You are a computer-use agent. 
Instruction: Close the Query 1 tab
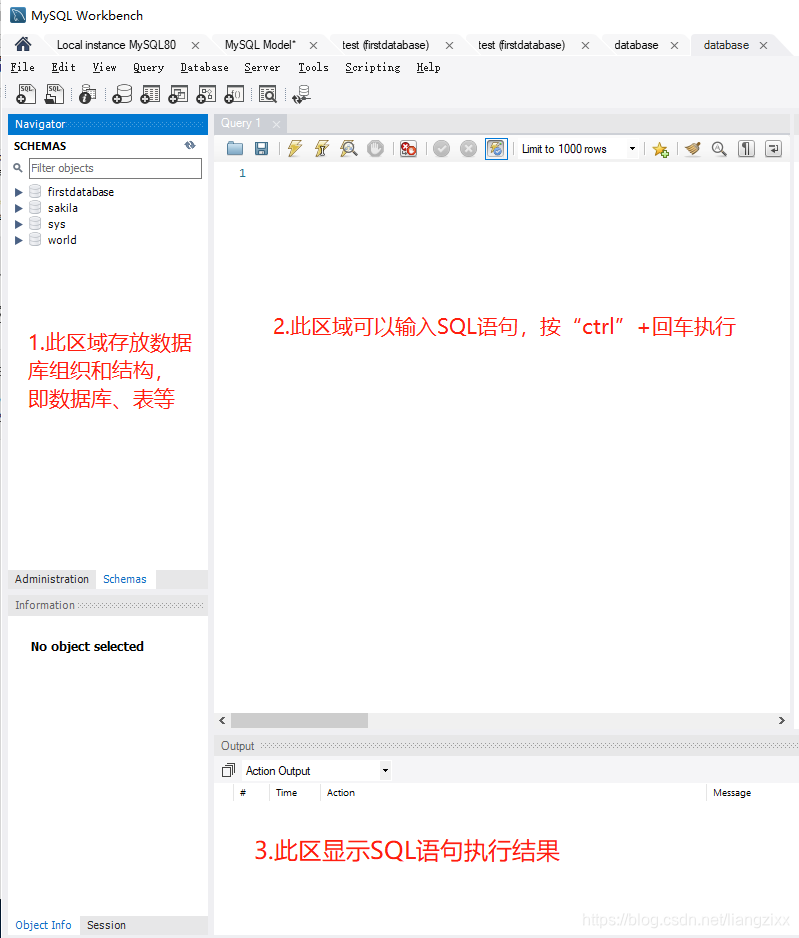click(x=276, y=124)
